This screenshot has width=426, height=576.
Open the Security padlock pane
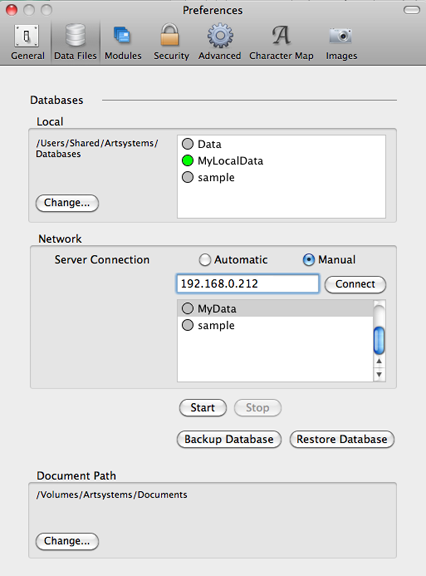pyautogui.click(x=171, y=43)
